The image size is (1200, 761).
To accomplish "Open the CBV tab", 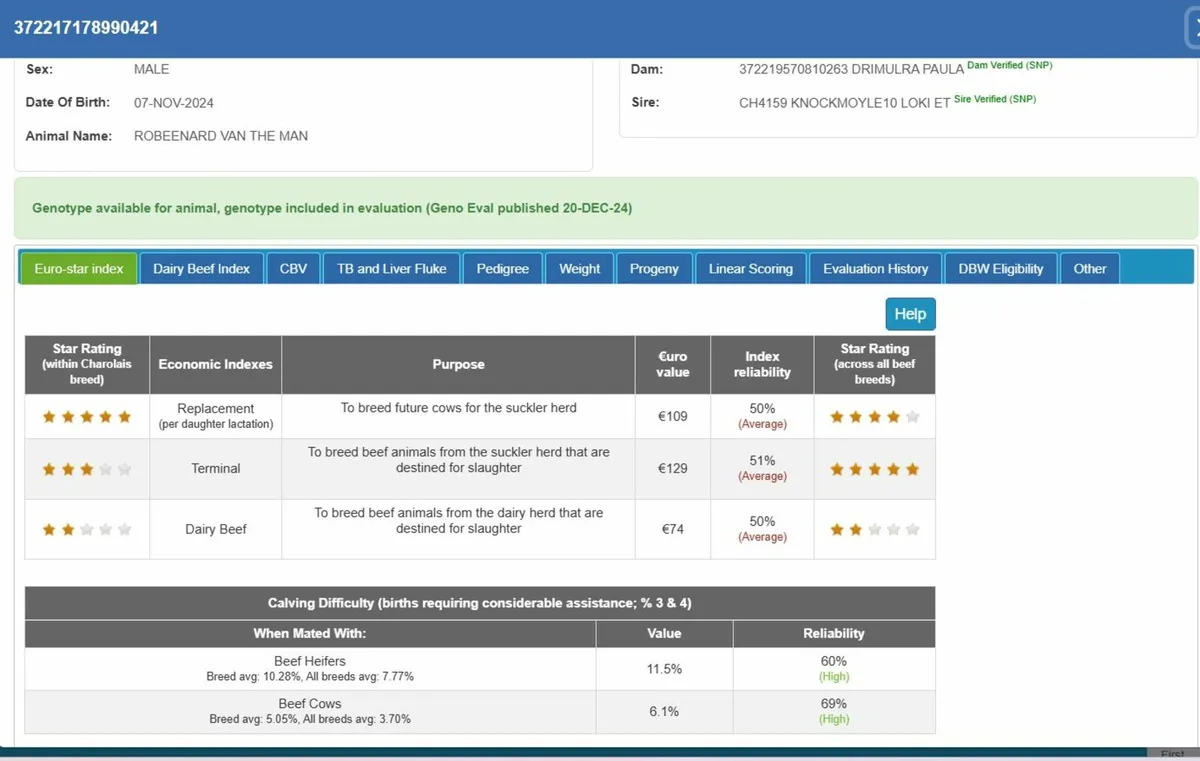I will pos(293,269).
